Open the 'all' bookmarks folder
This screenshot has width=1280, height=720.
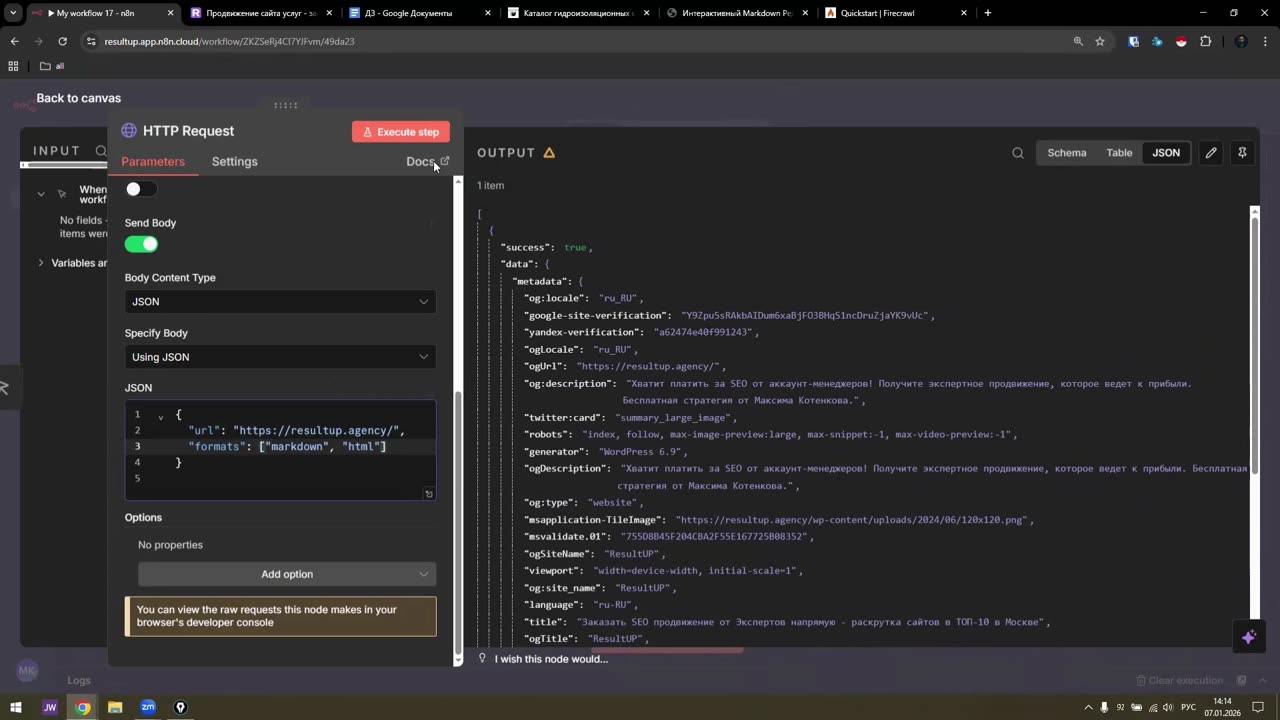click(x=52, y=66)
